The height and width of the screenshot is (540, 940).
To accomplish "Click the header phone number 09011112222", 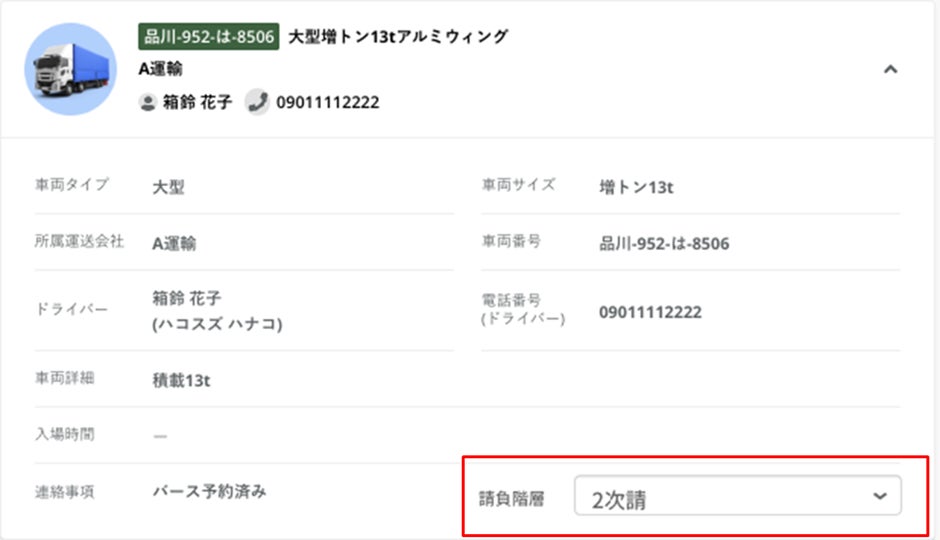I will tap(327, 102).
